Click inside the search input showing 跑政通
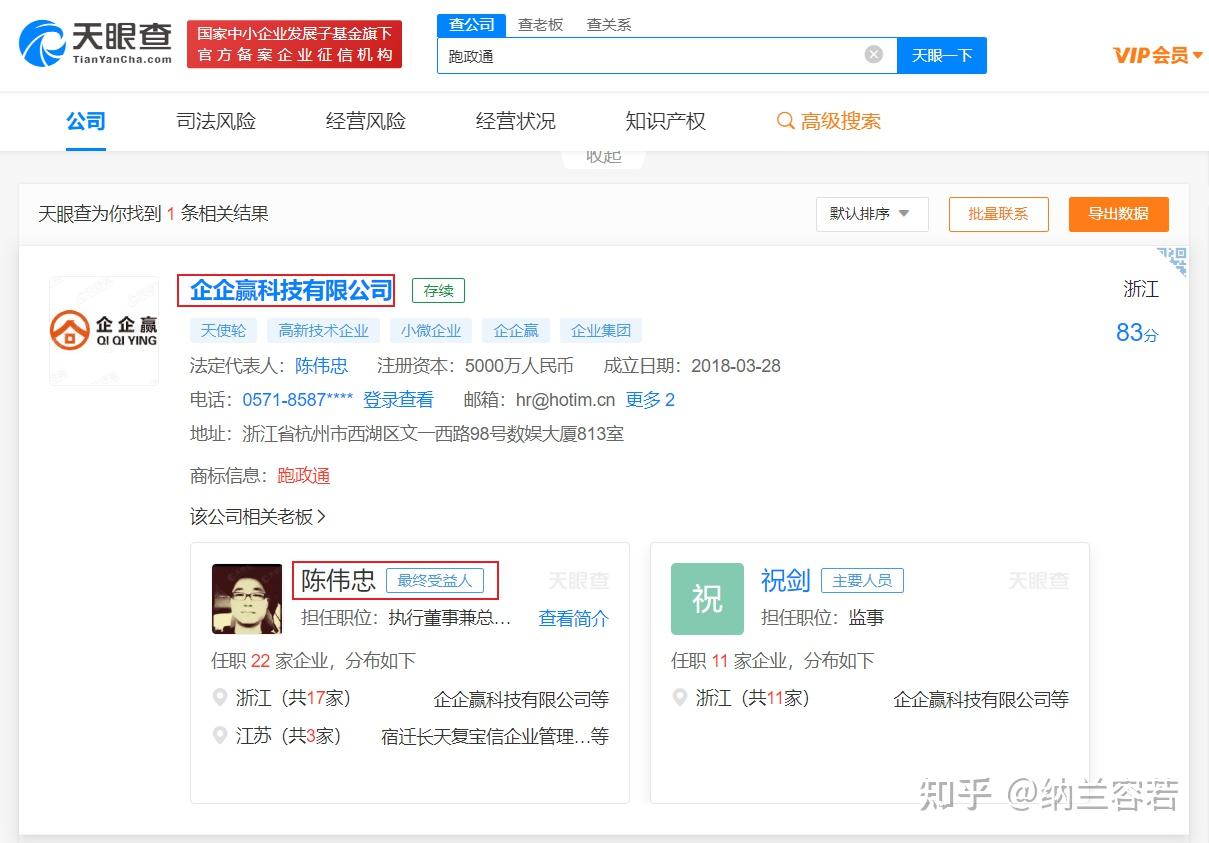 click(650, 56)
